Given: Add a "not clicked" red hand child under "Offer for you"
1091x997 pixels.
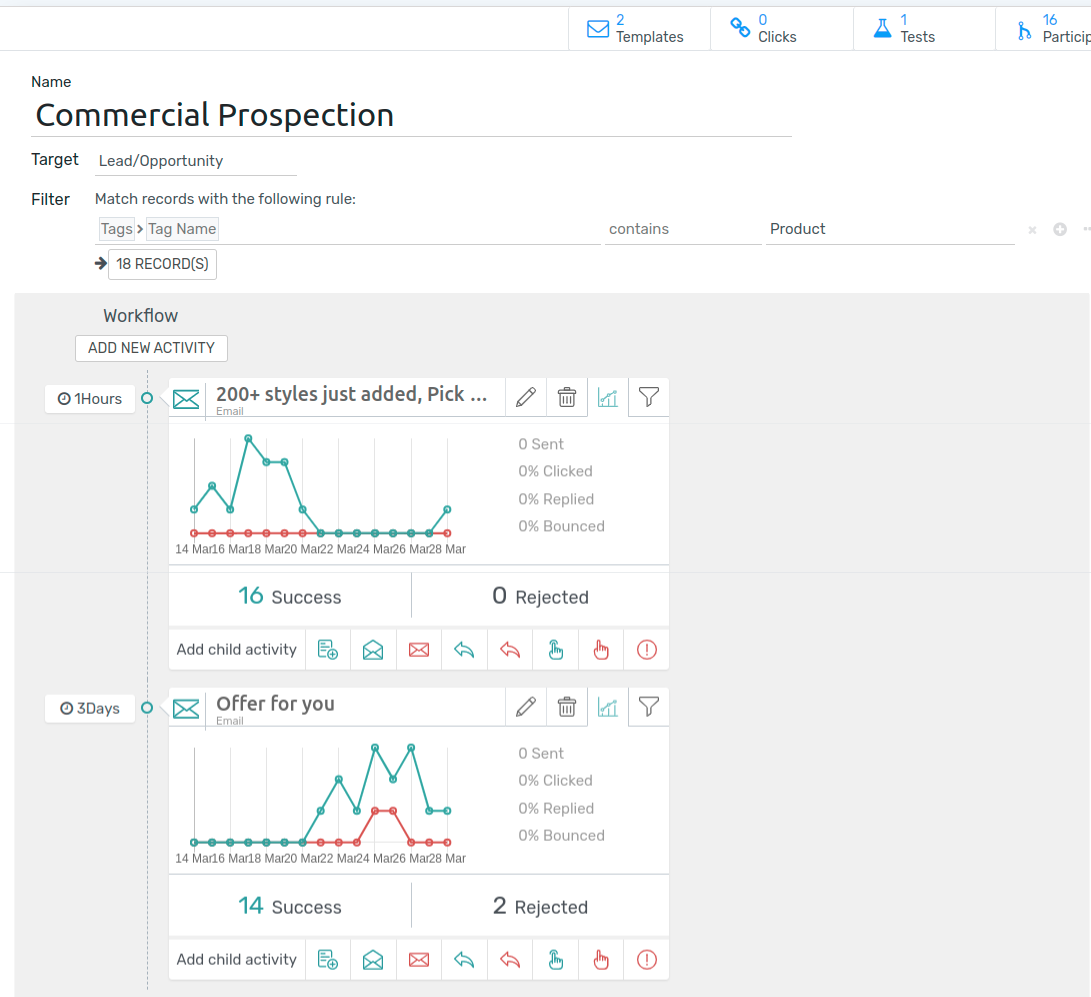Looking at the screenshot, I should pos(601,959).
